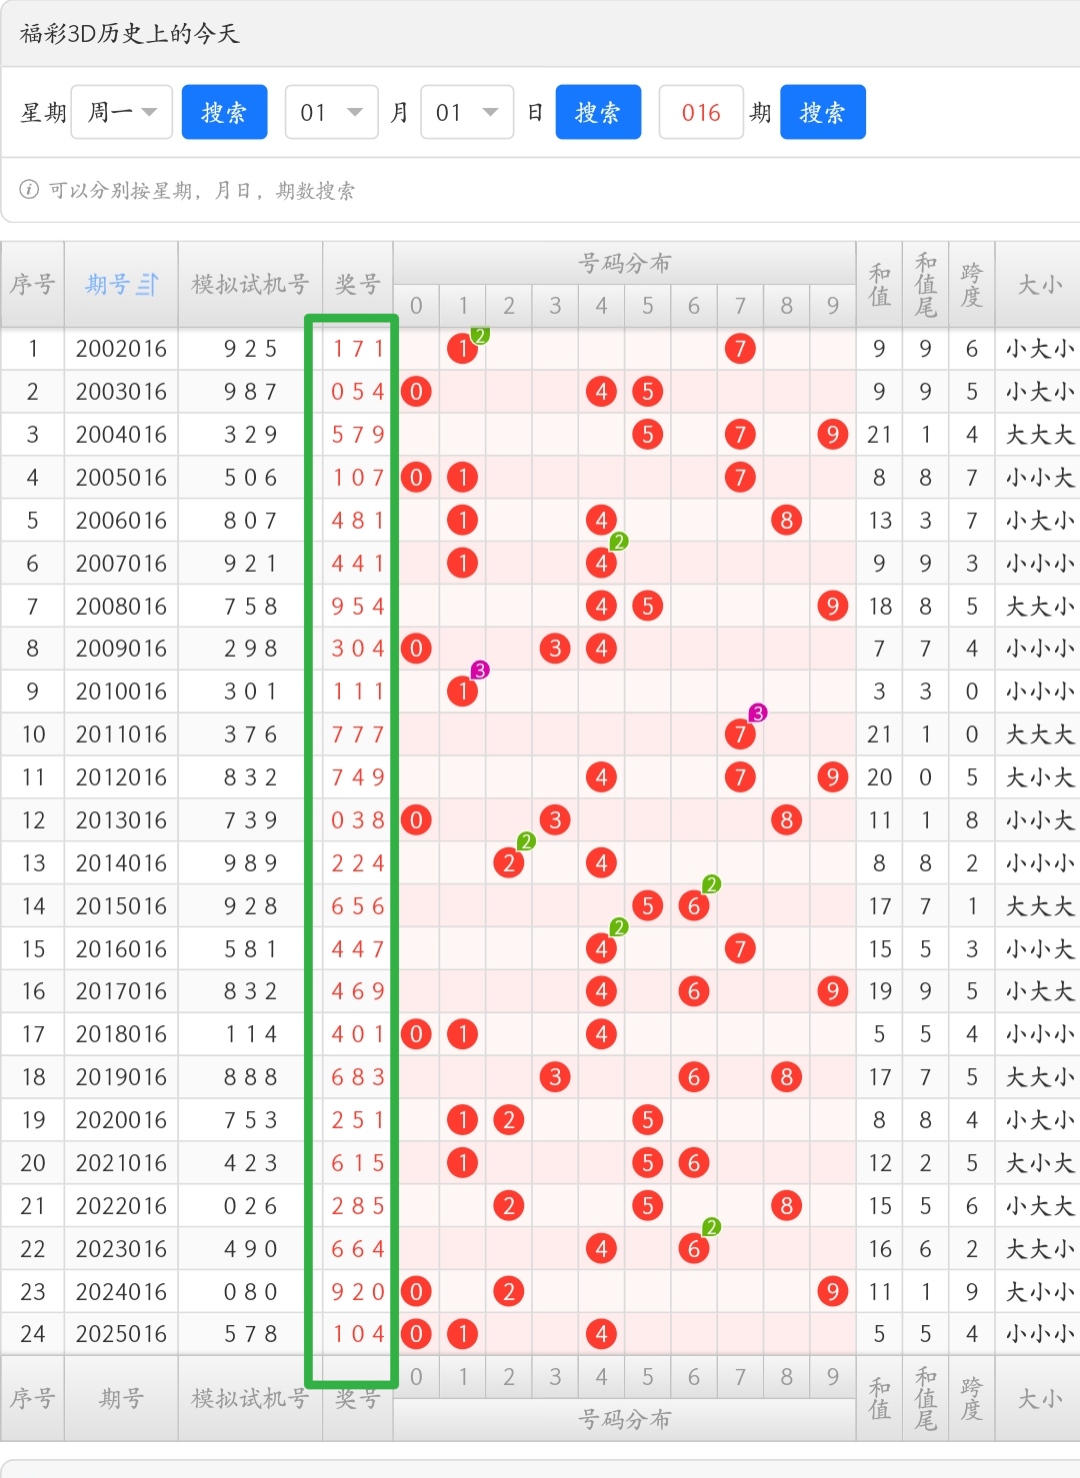Viewport: 1080px width, 1478px height.
Task: Click green badge 2 in row 2015016
Action: tap(711, 884)
